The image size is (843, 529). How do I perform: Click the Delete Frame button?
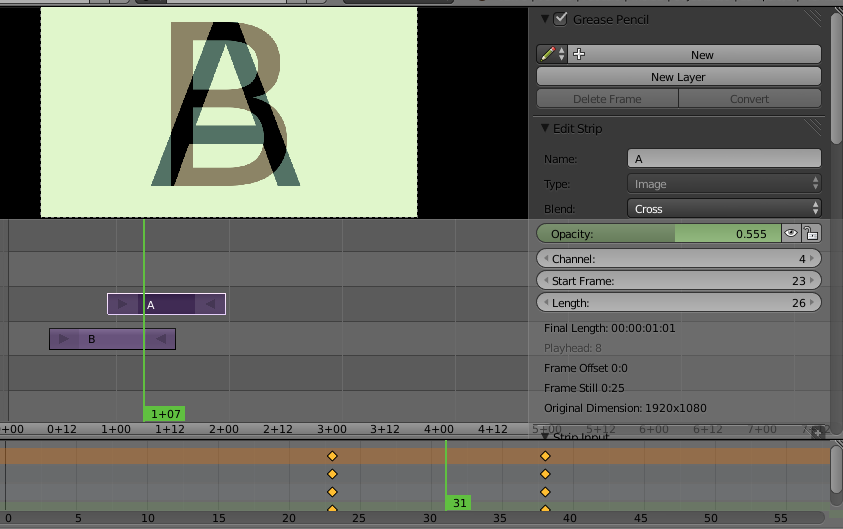coord(608,99)
